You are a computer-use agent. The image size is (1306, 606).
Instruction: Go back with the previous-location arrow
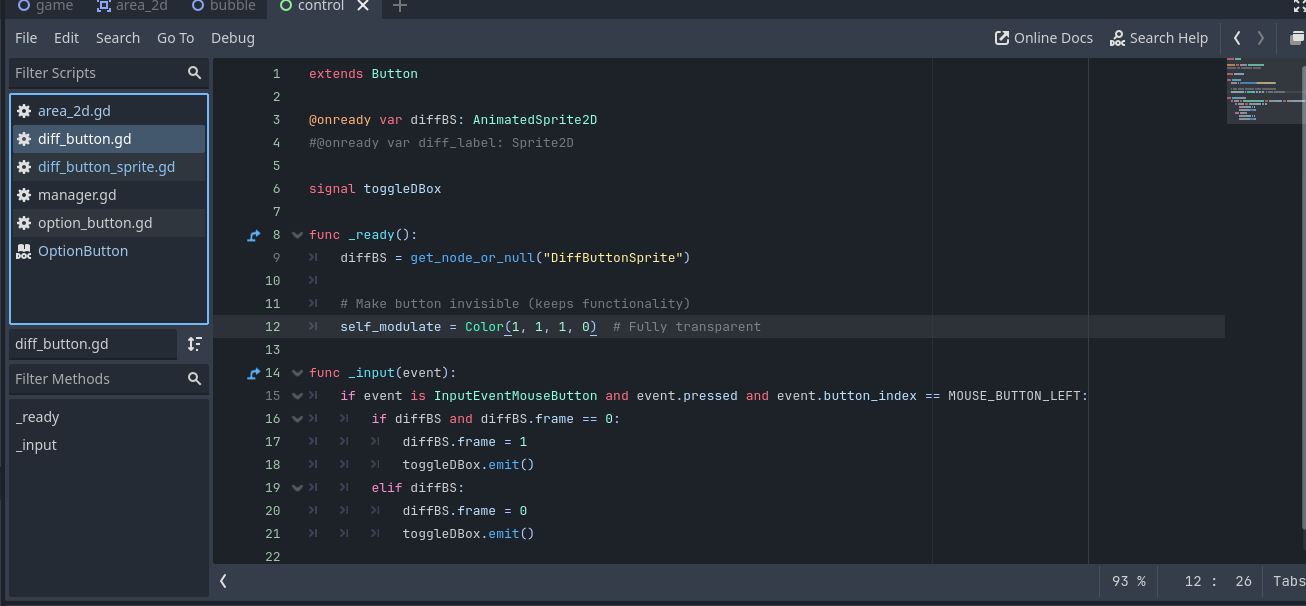tap(1237, 38)
